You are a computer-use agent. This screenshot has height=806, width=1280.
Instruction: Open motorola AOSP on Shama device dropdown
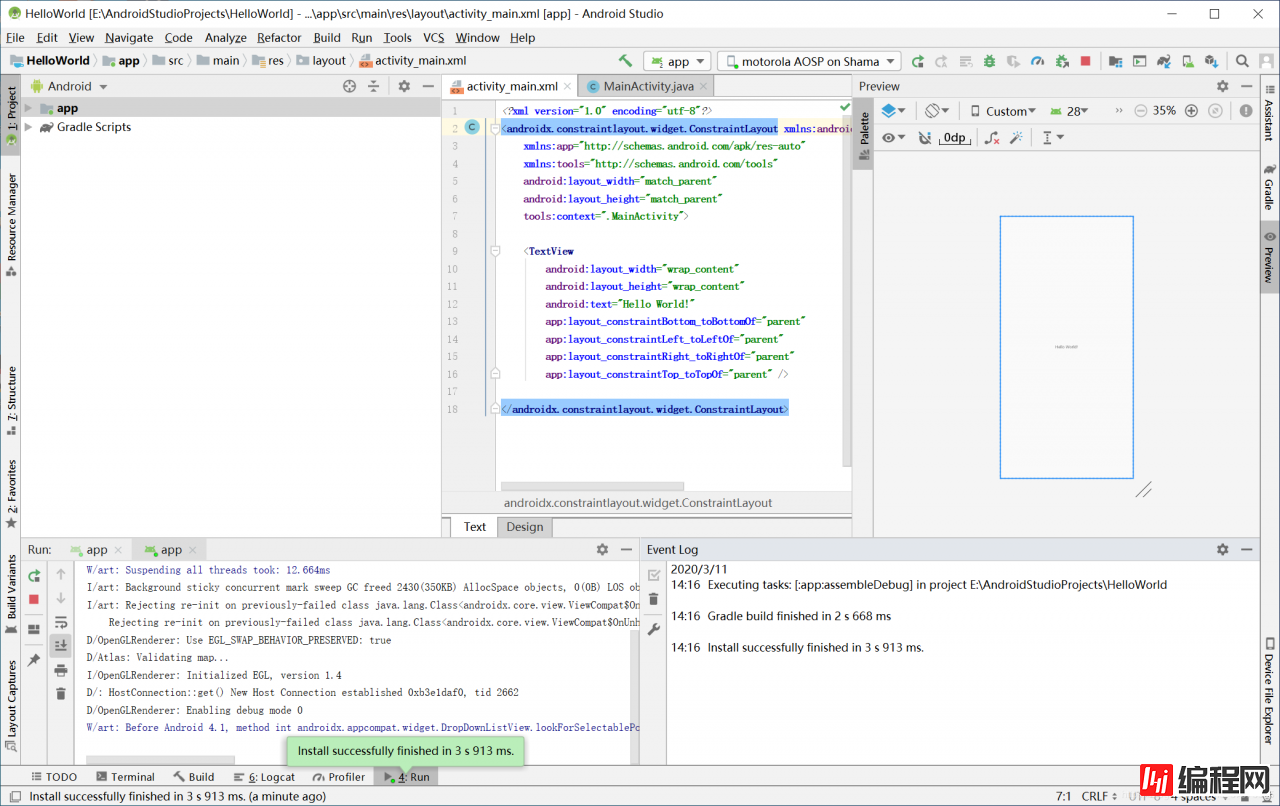click(808, 61)
